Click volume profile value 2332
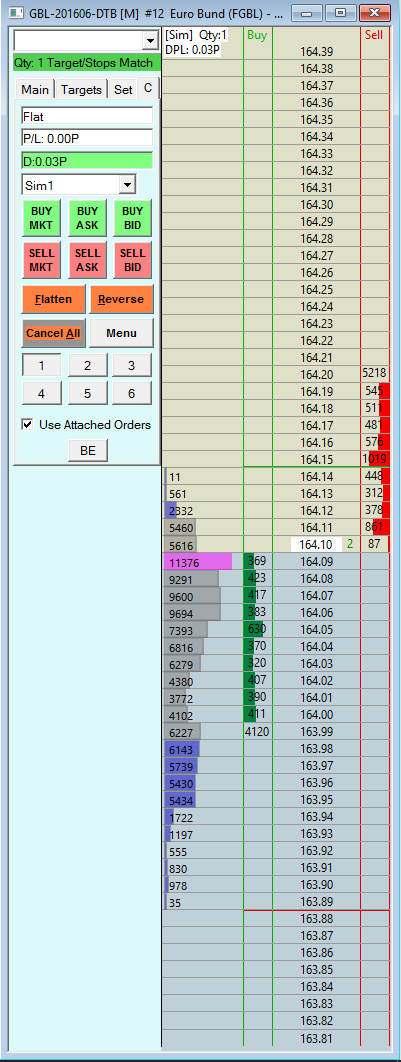The width and height of the screenshot is (401, 1062). 180,510
